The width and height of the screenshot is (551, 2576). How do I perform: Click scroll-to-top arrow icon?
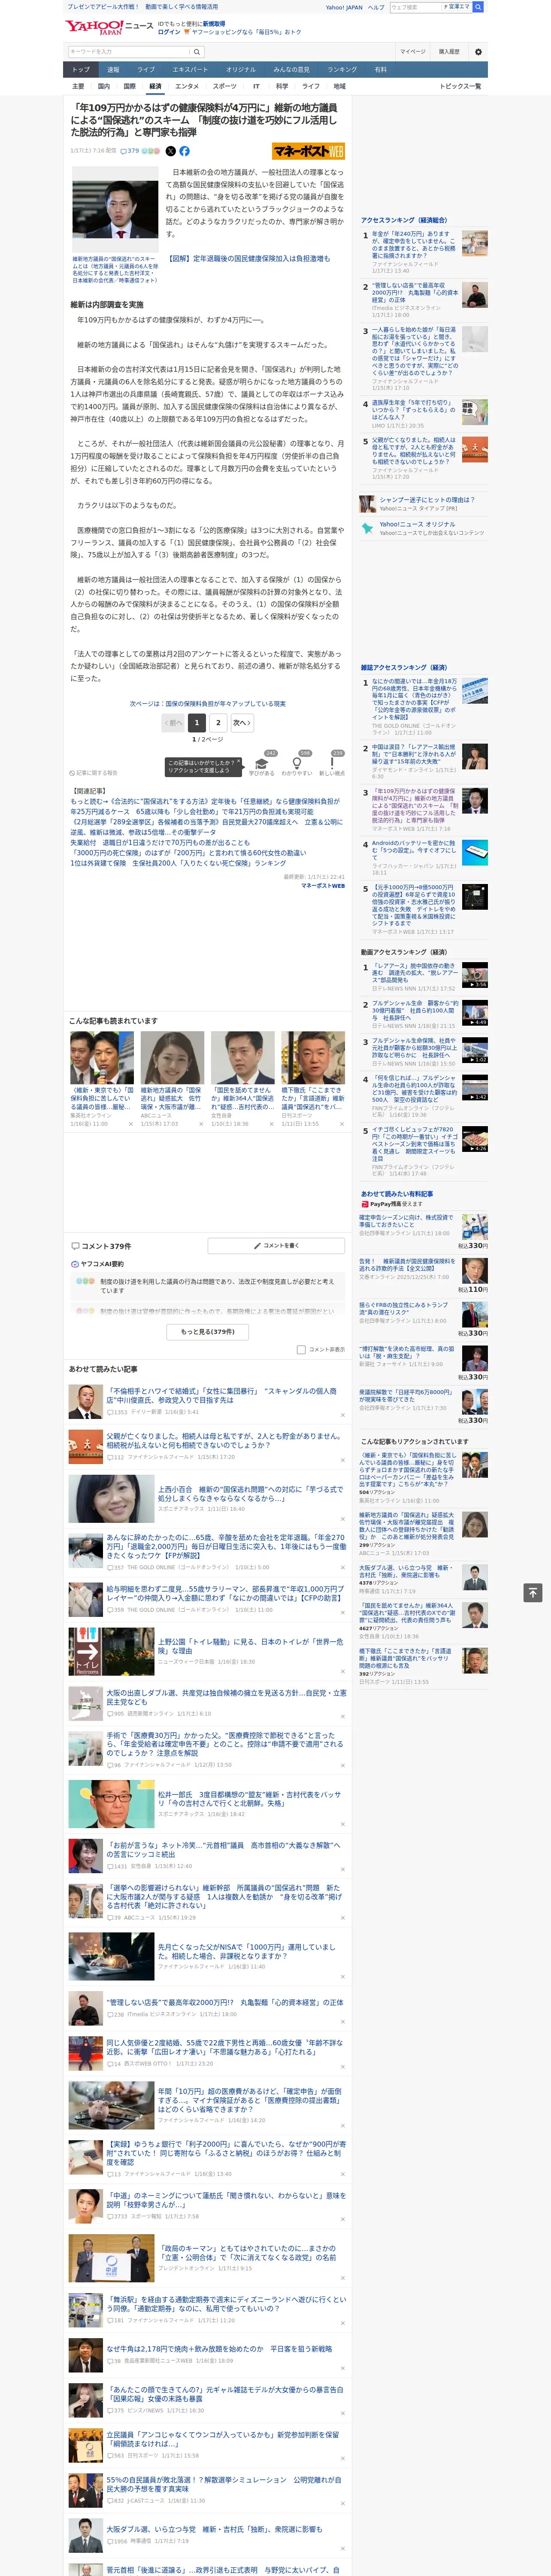click(533, 1592)
